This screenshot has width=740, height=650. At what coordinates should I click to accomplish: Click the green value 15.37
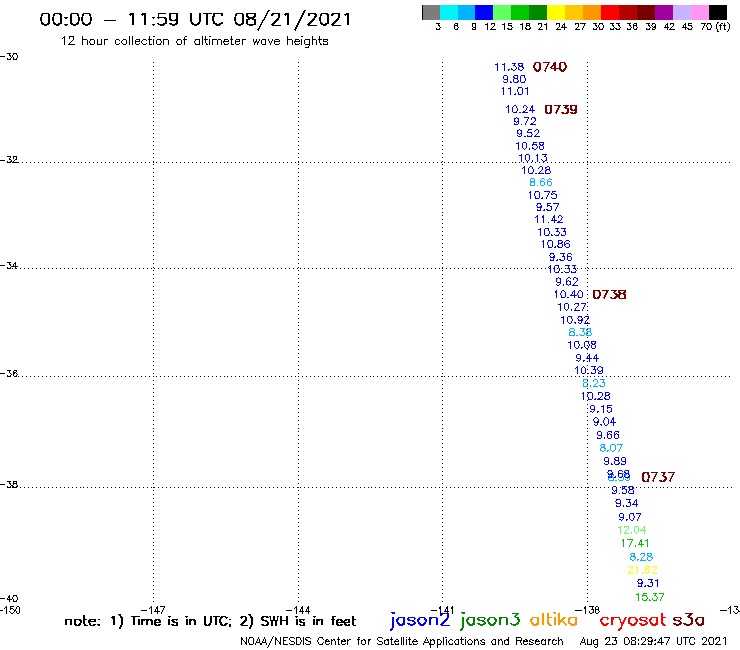[x=650, y=597]
